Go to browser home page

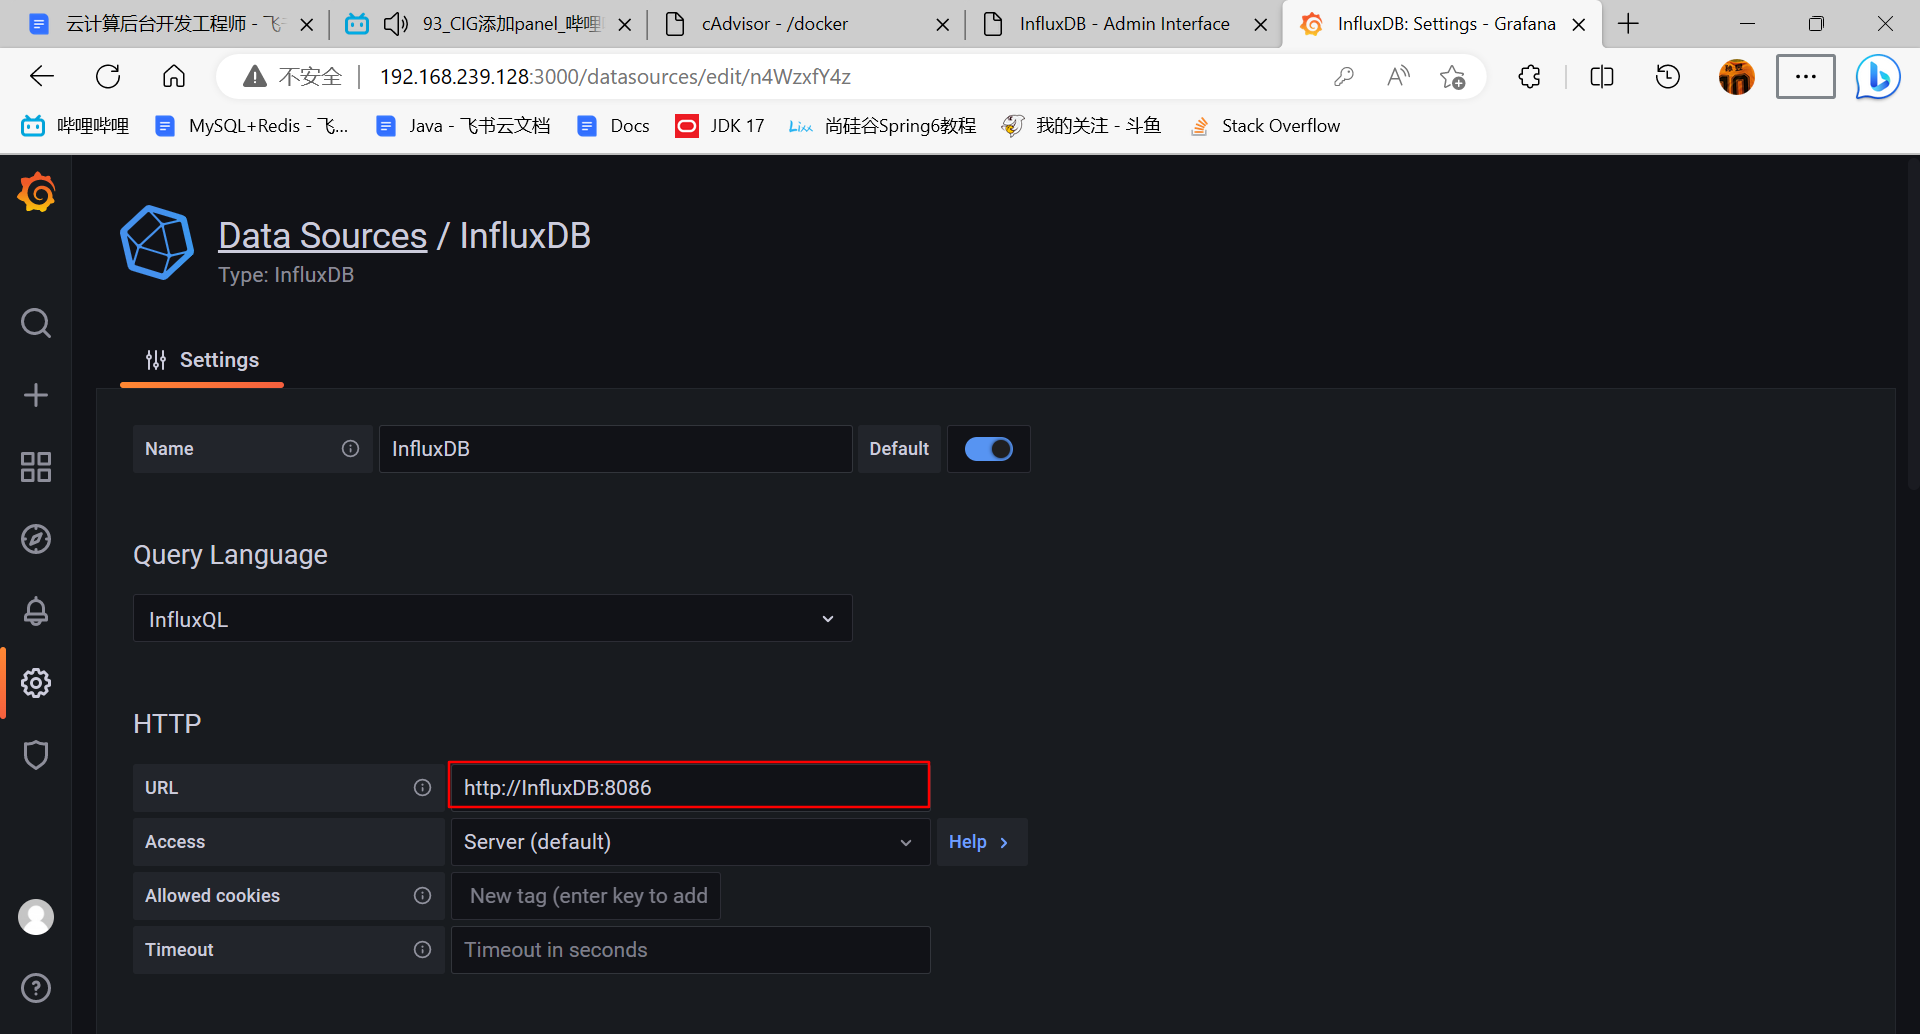174,77
